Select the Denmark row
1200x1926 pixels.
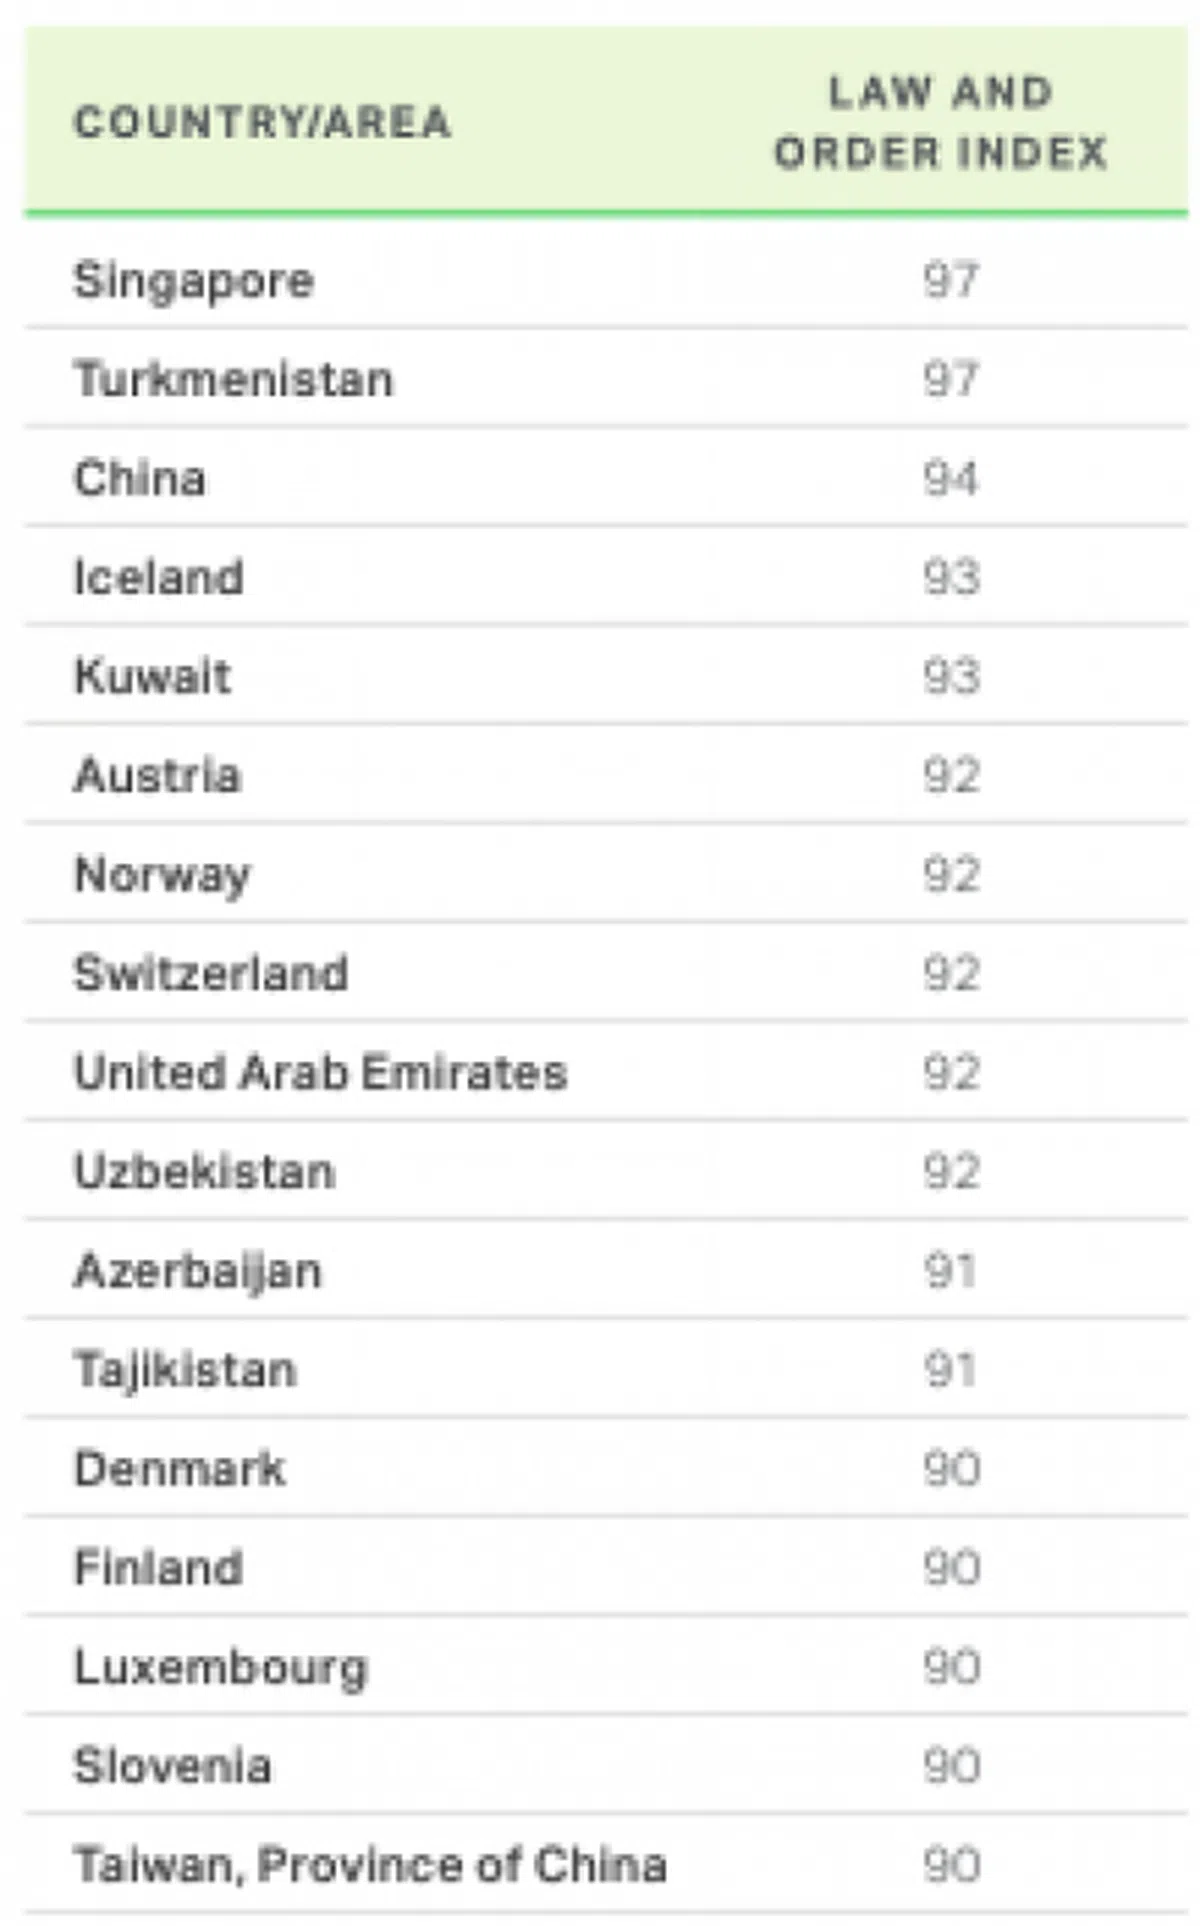click(180, 1469)
